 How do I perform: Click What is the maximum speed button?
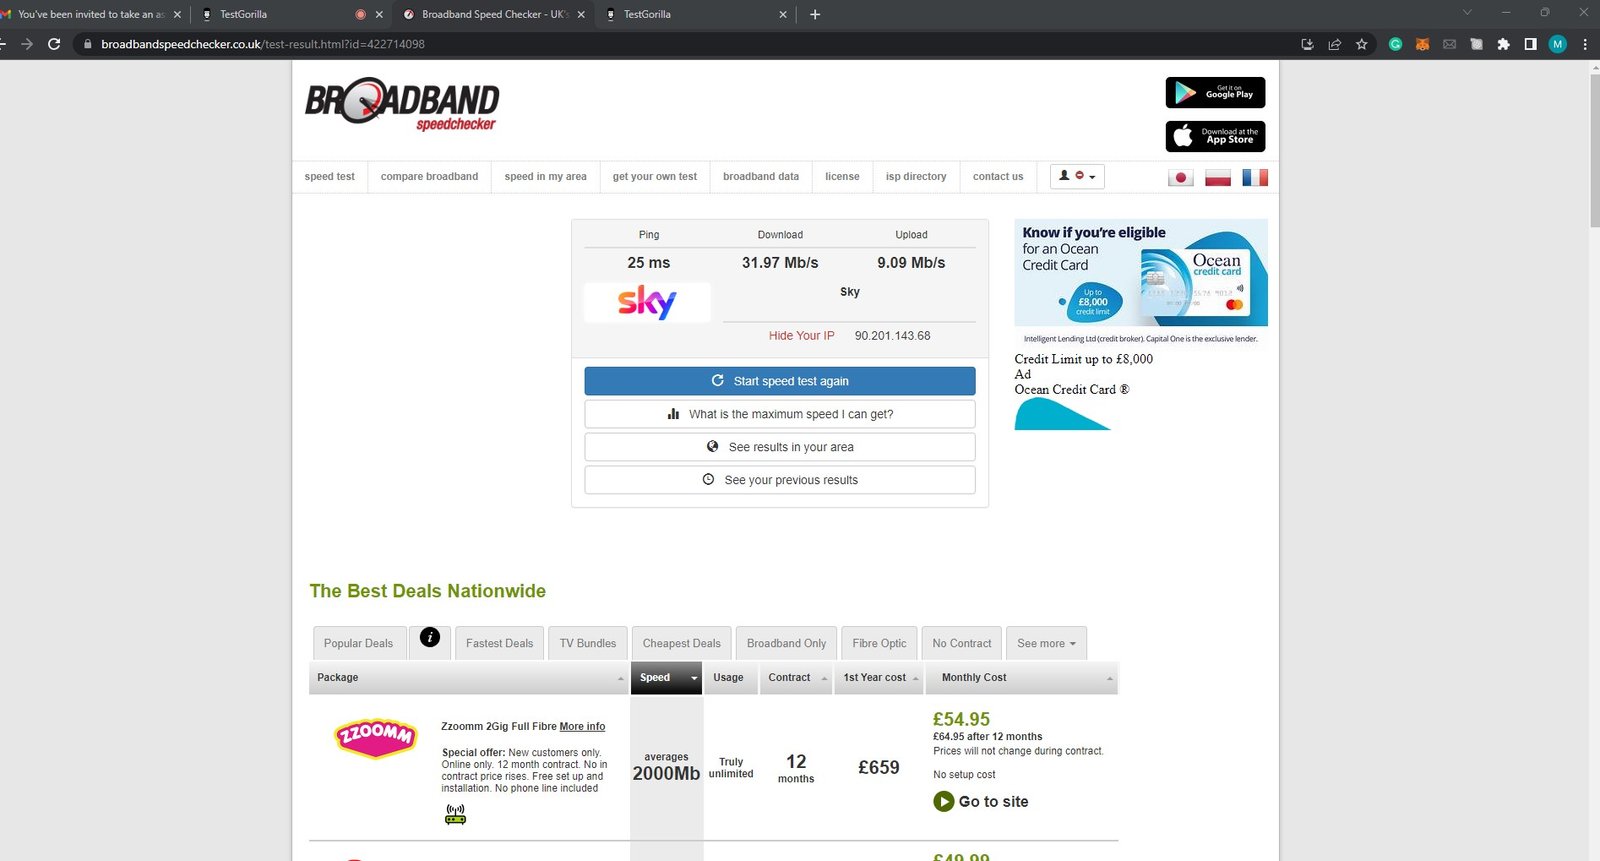click(x=780, y=414)
